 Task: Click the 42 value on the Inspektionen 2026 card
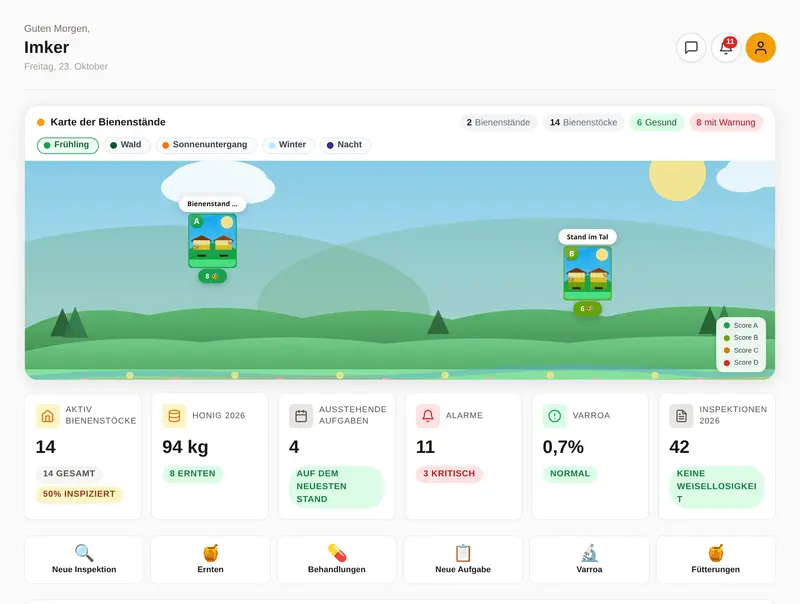pyautogui.click(x=679, y=447)
